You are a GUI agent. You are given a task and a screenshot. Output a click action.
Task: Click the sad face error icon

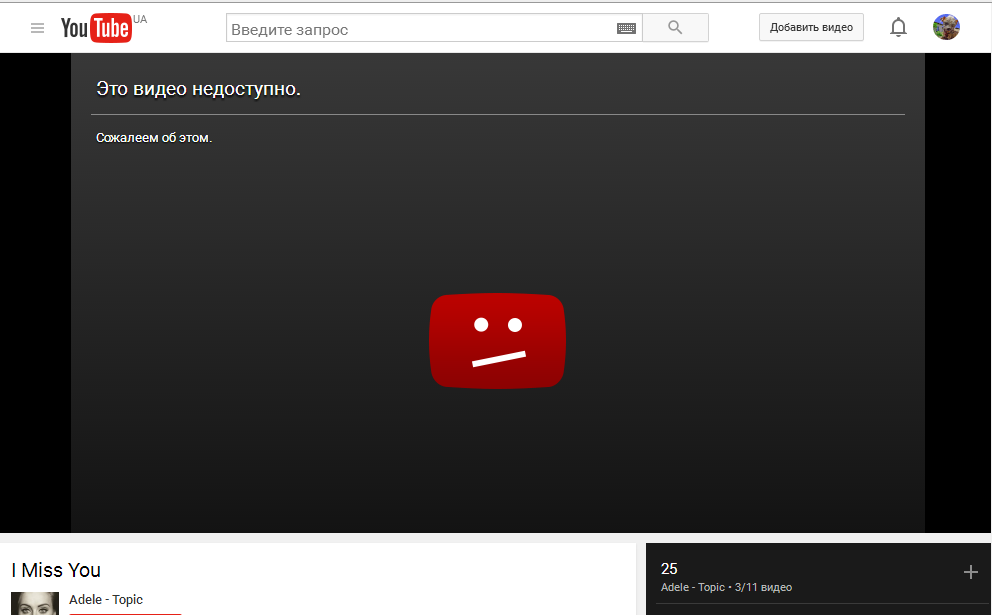497,340
